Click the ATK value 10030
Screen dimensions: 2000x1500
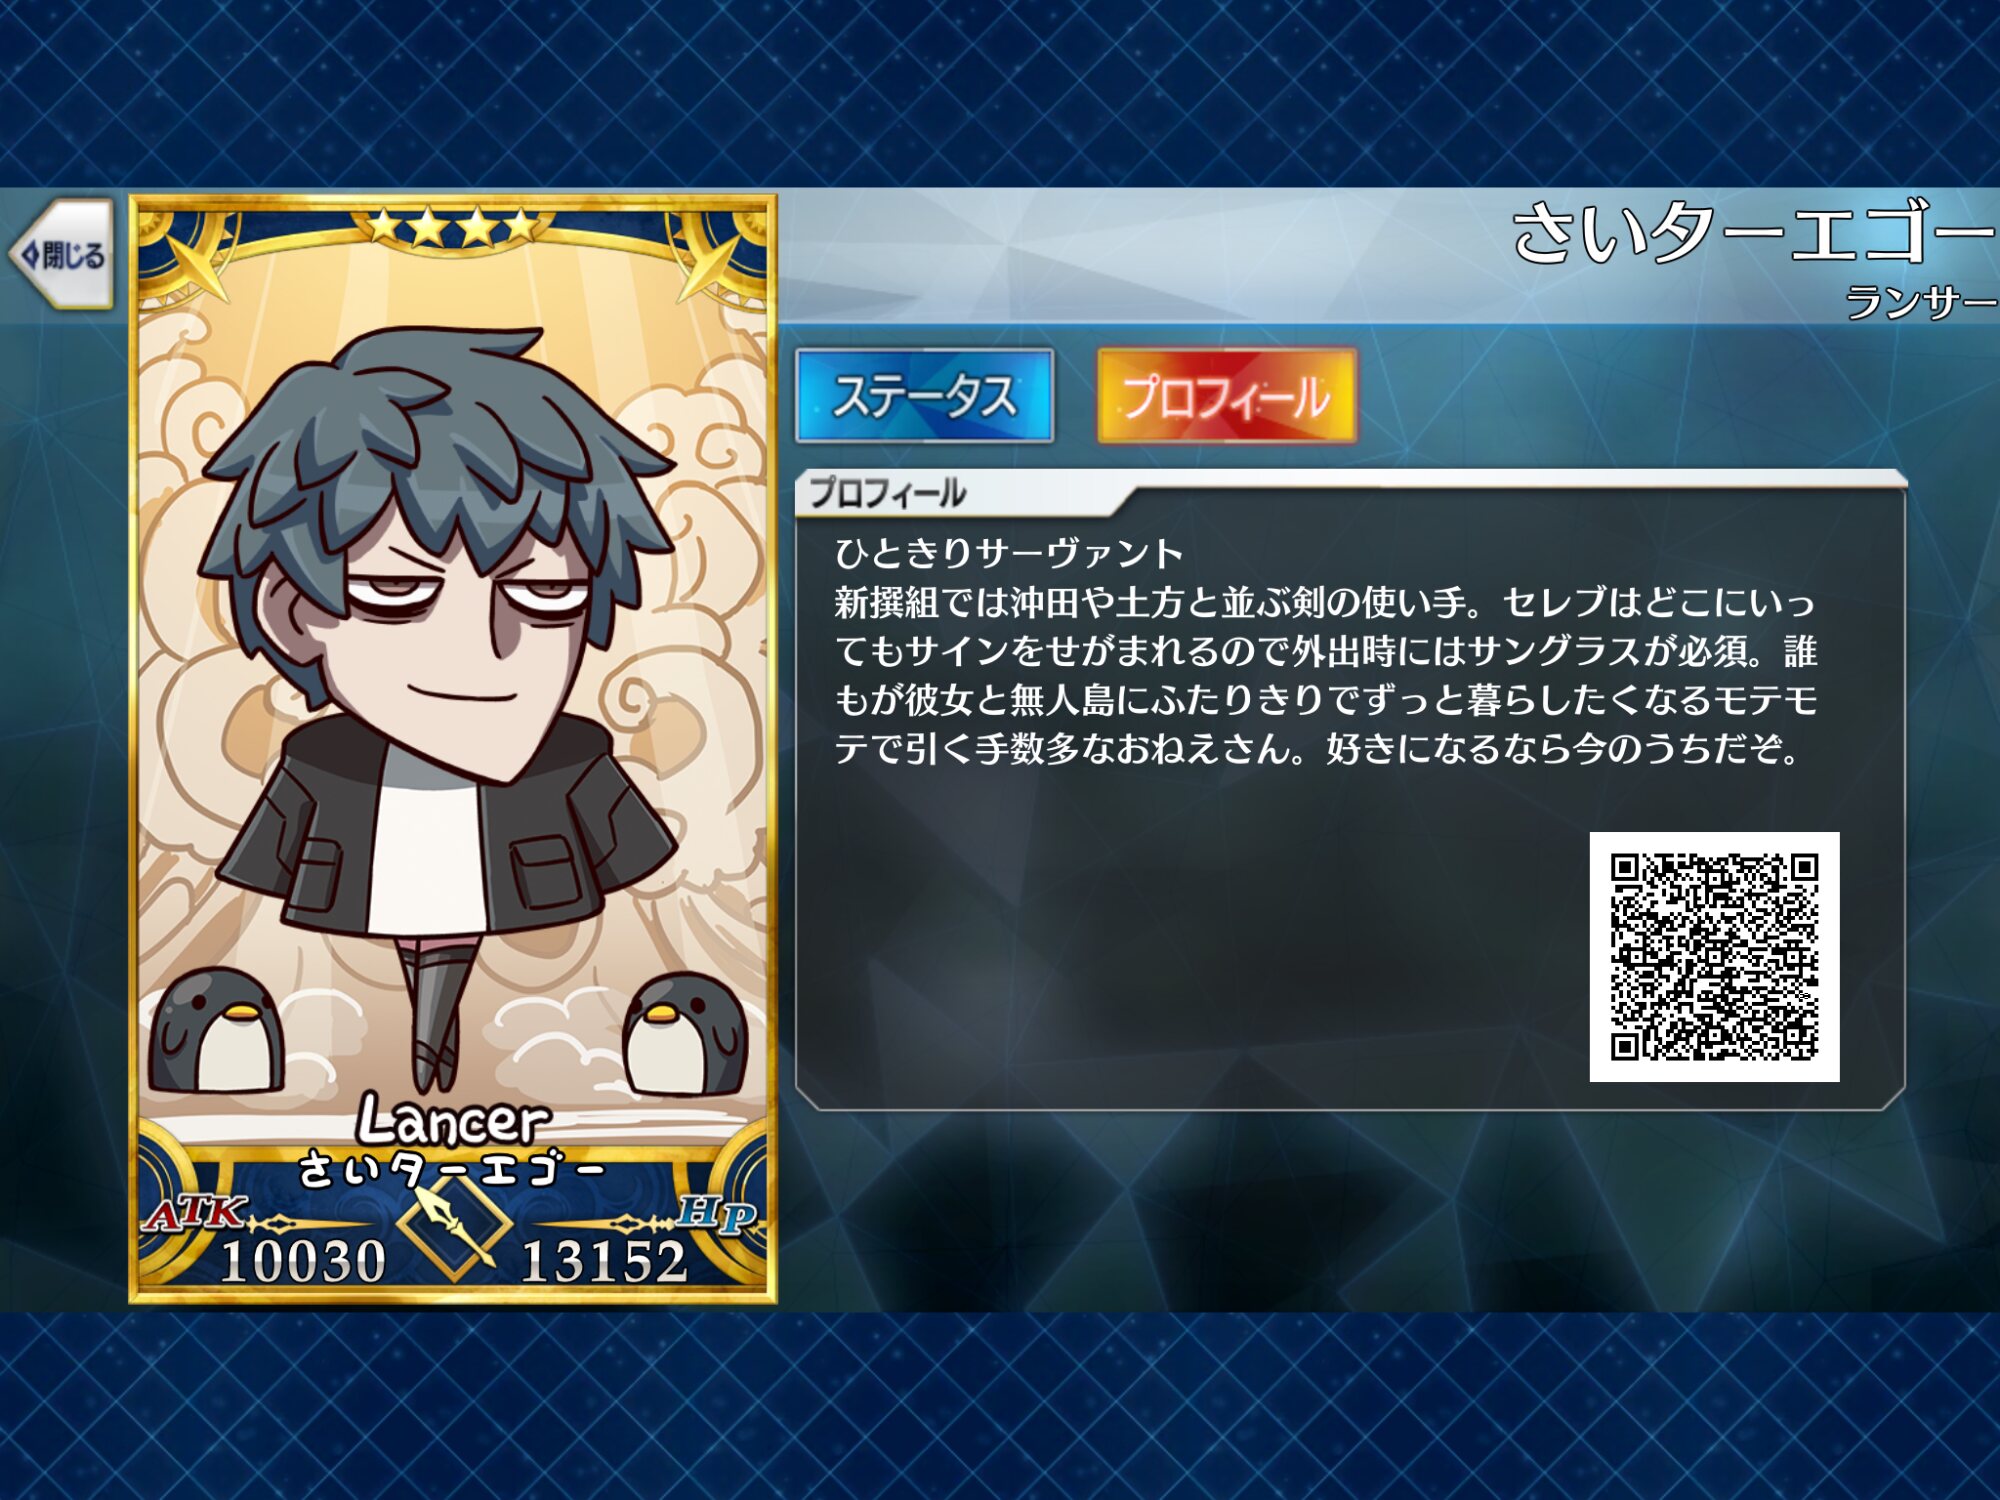(303, 1260)
